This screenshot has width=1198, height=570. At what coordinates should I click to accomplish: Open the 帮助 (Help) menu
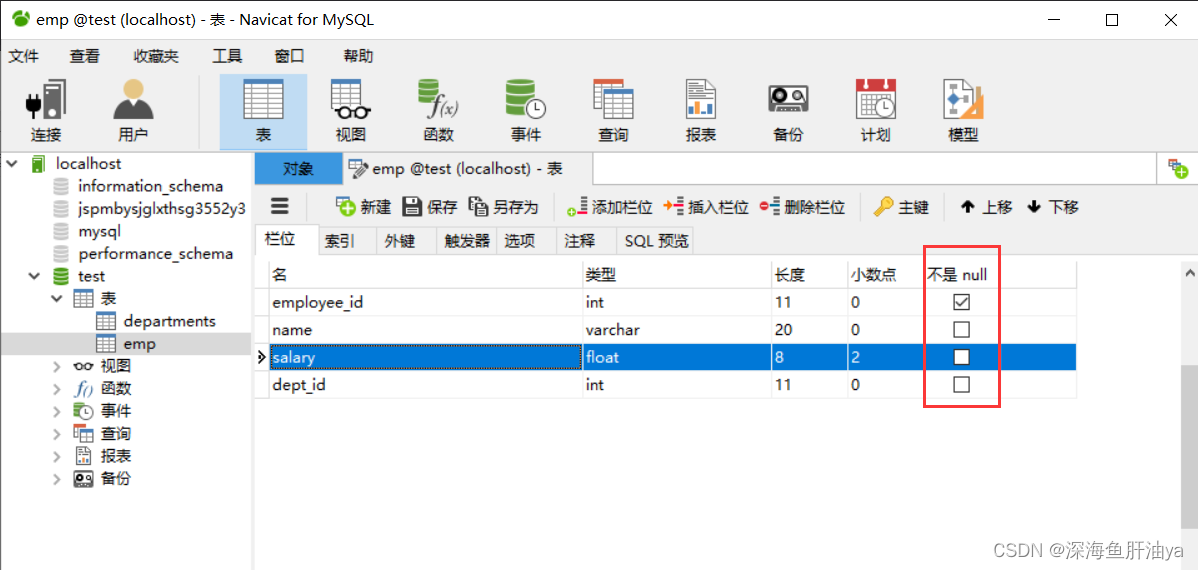tap(359, 57)
